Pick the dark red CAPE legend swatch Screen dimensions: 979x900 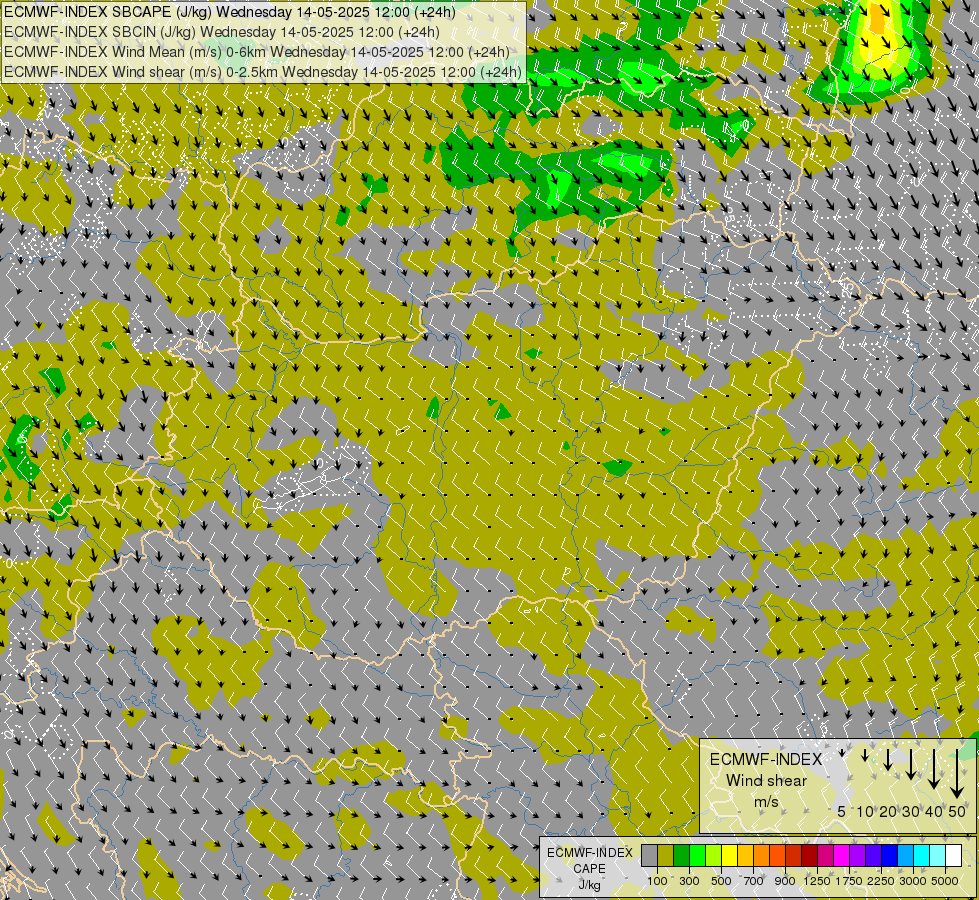click(x=810, y=855)
